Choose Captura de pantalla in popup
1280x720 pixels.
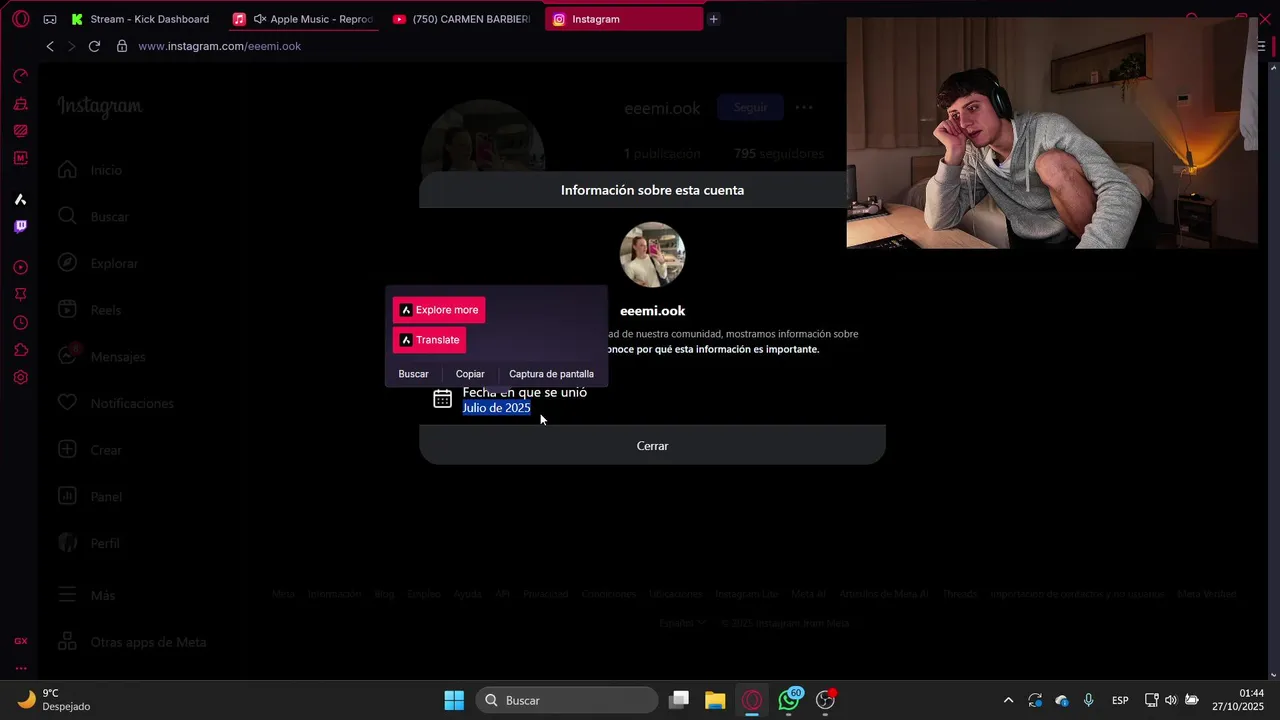(551, 374)
